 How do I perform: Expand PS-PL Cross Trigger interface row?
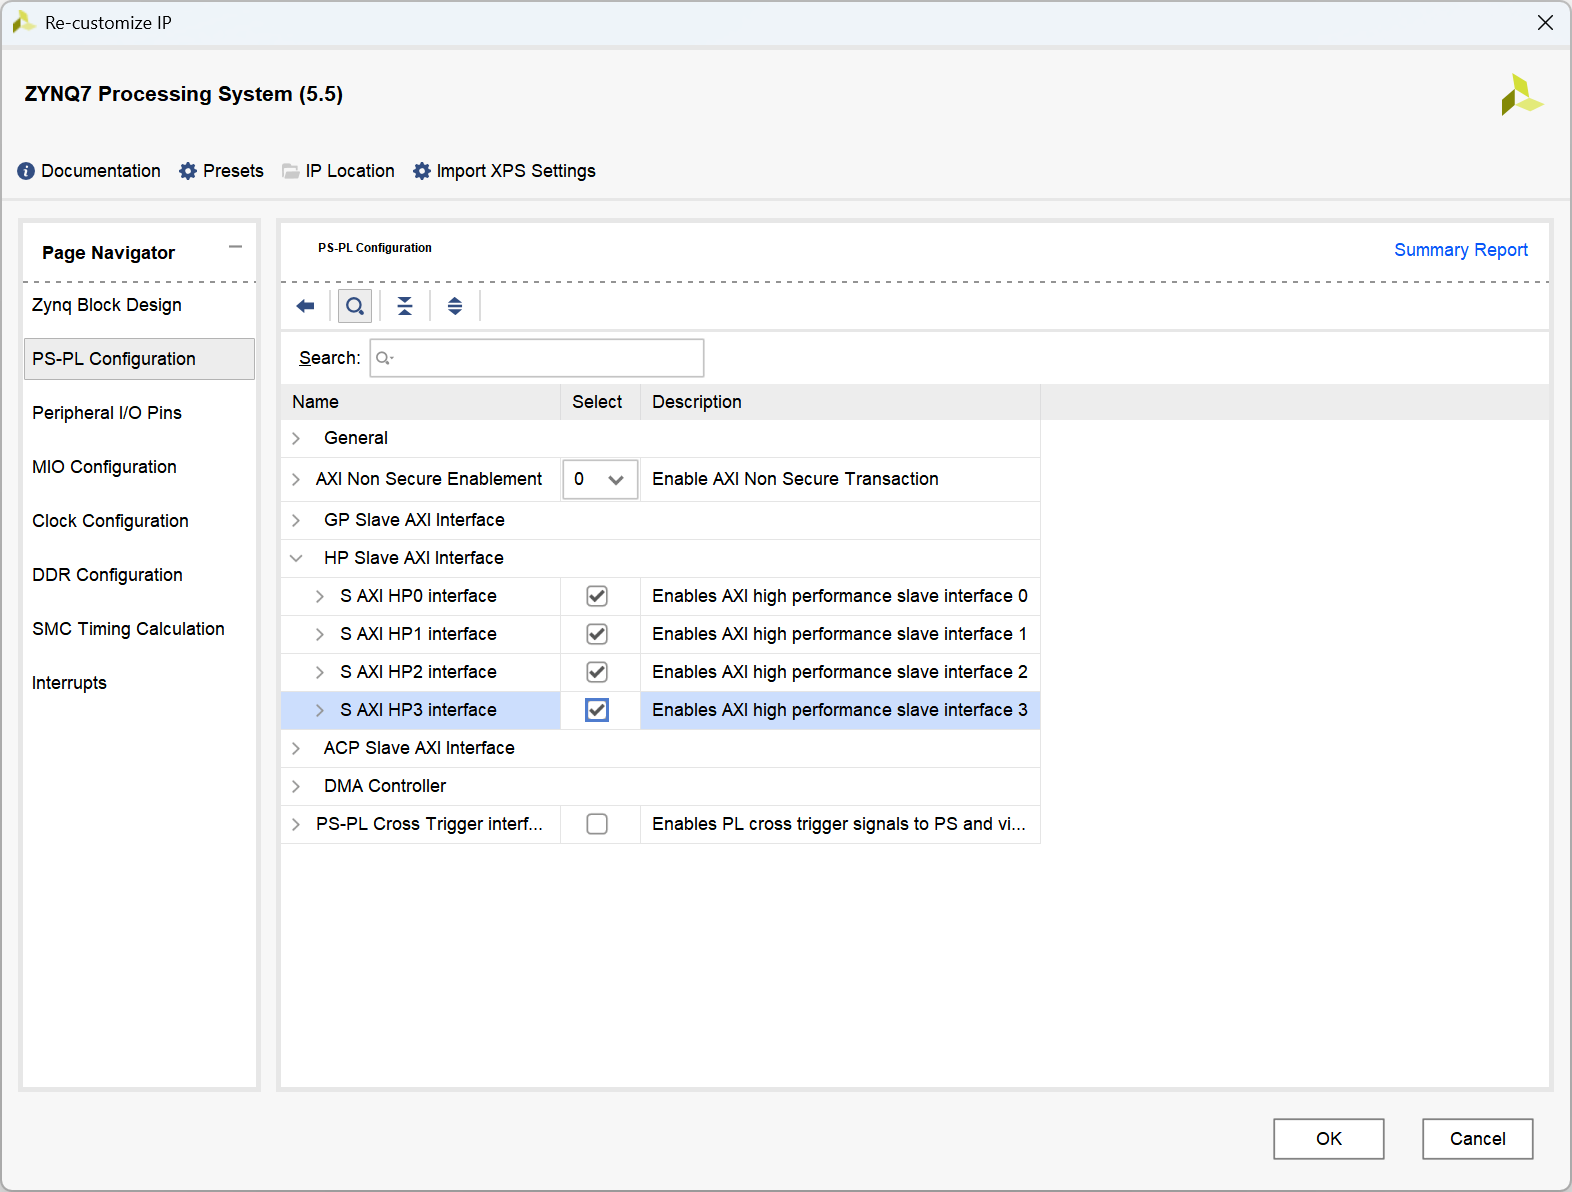pos(296,824)
